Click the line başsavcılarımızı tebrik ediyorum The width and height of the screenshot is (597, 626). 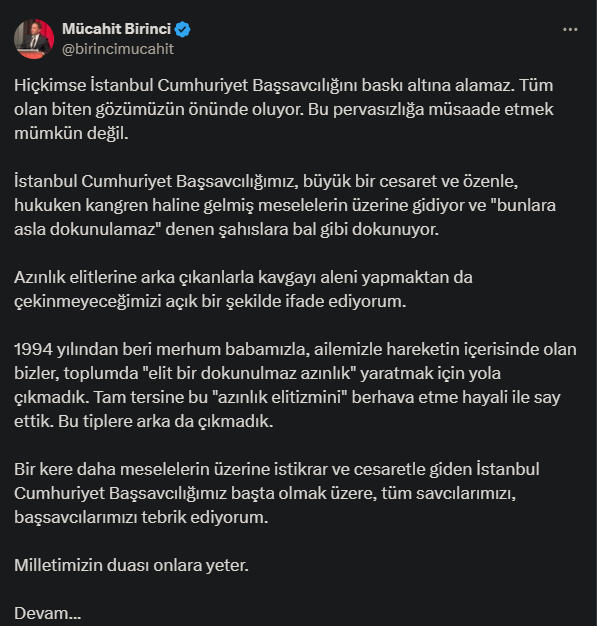point(141,517)
